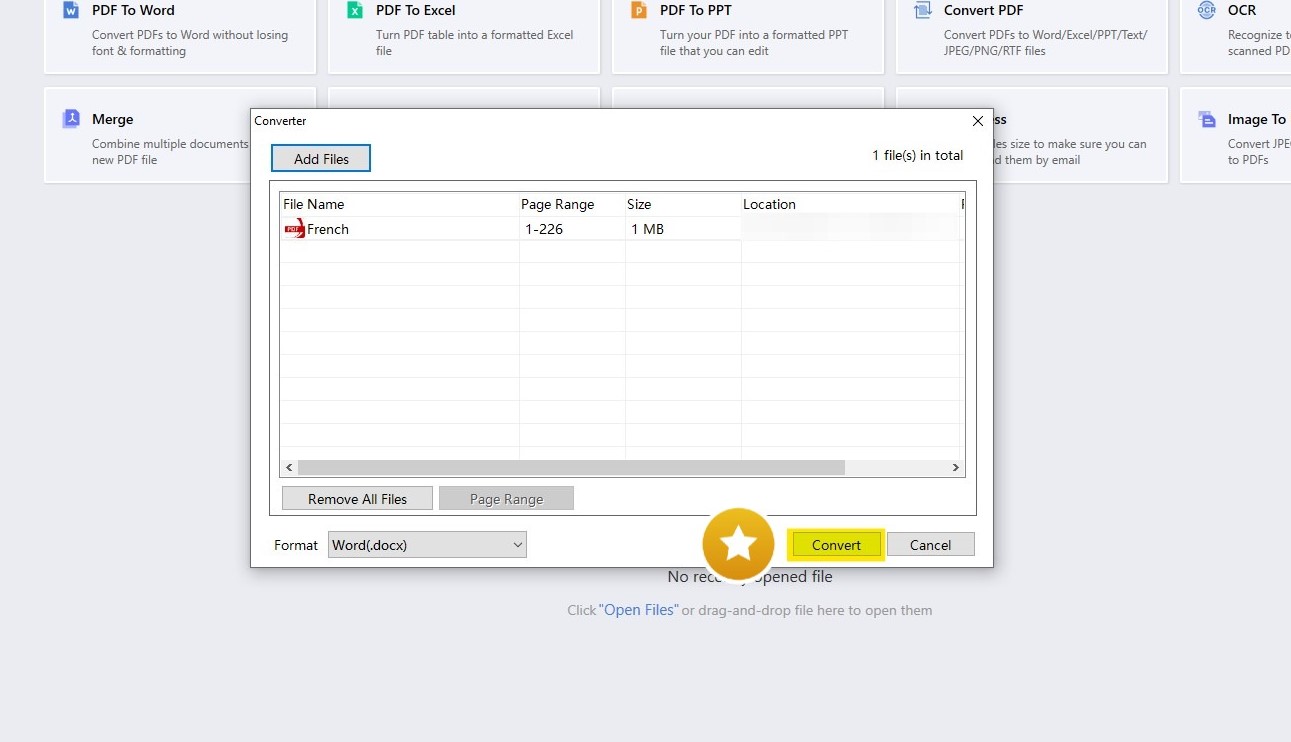Click the file list horizontal scrollbar thumb
This screenshot has width=1291, height=742.
571,467
